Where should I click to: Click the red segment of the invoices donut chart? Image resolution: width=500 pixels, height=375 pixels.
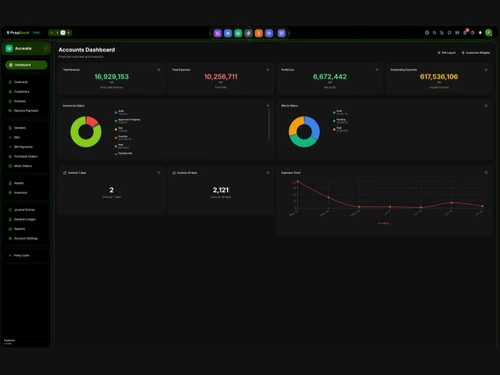point(92,120)
